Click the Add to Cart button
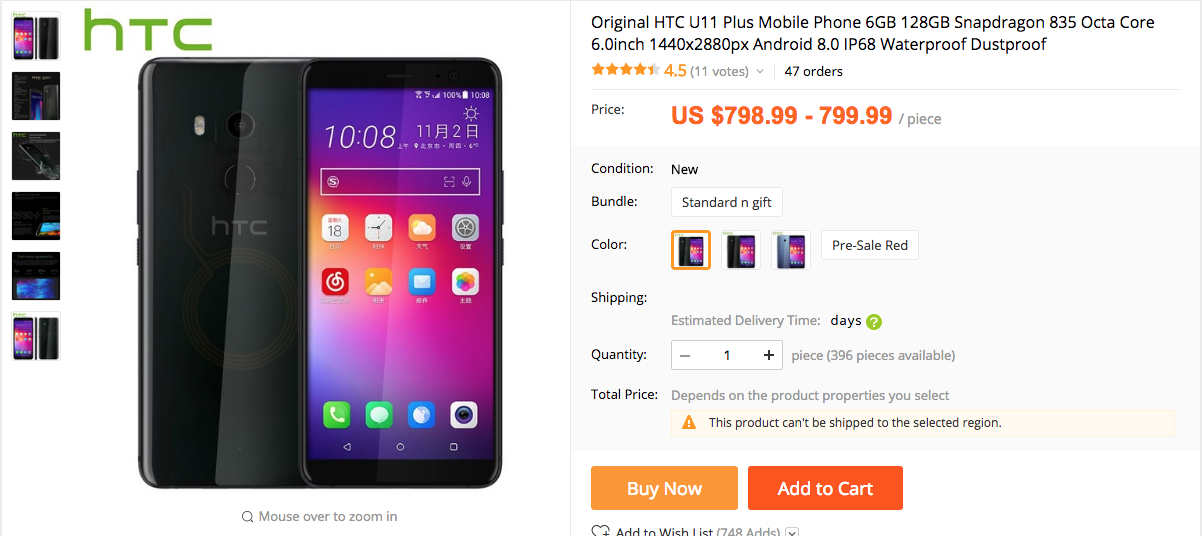This screenshot has width=1202, height=536. point(825,488)
